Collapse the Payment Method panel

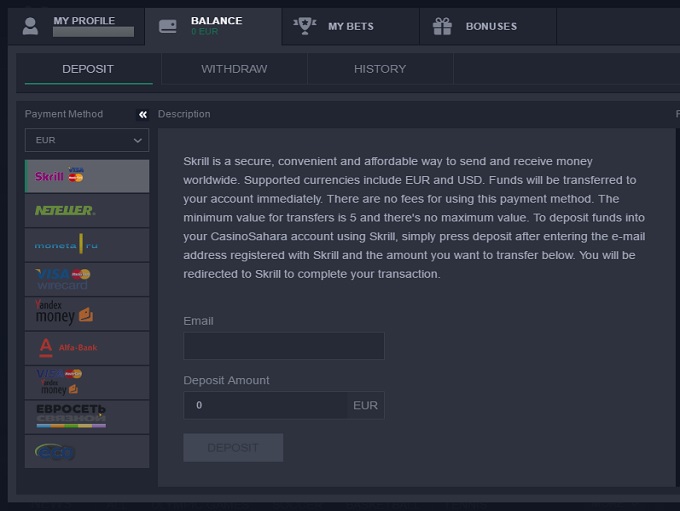click(x=143, y=115)
